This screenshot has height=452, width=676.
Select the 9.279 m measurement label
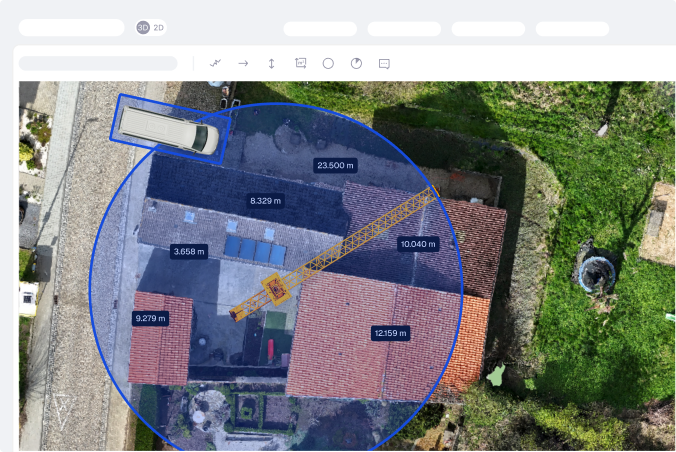(150, 318)
